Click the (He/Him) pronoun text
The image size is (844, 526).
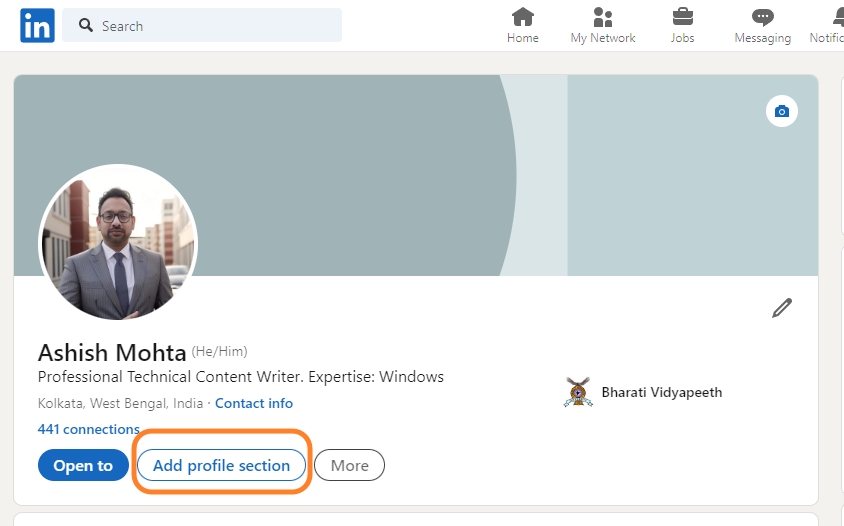click(x=220, y=352)
